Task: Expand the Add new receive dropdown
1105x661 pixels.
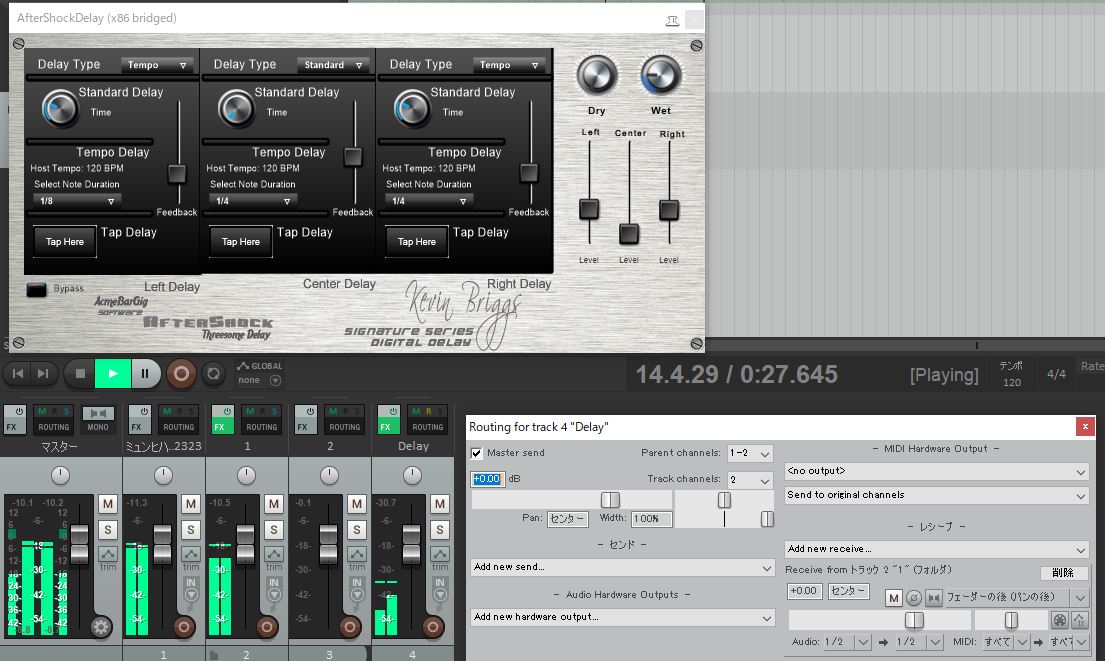Action: pyautogui.click(x=937, y=549)
